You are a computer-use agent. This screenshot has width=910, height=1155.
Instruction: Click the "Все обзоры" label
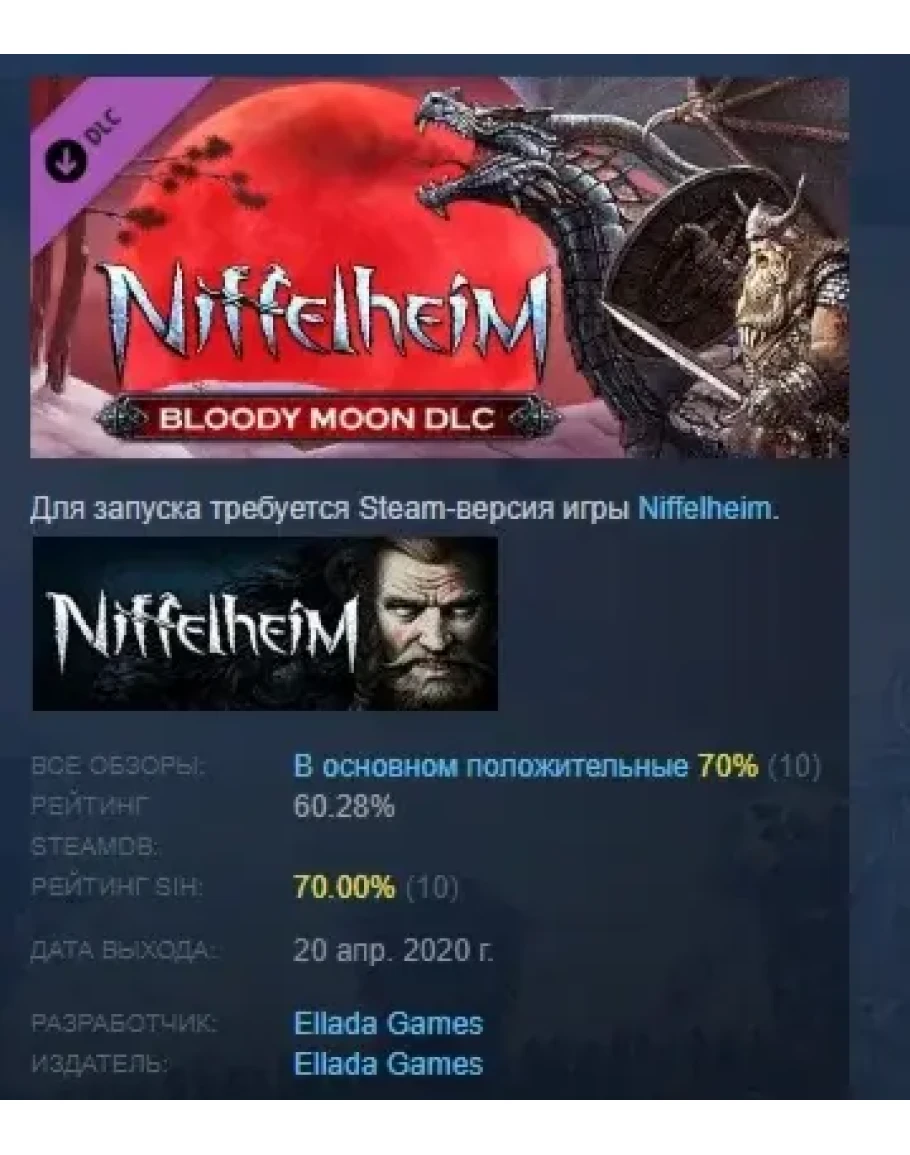point(119,766)
